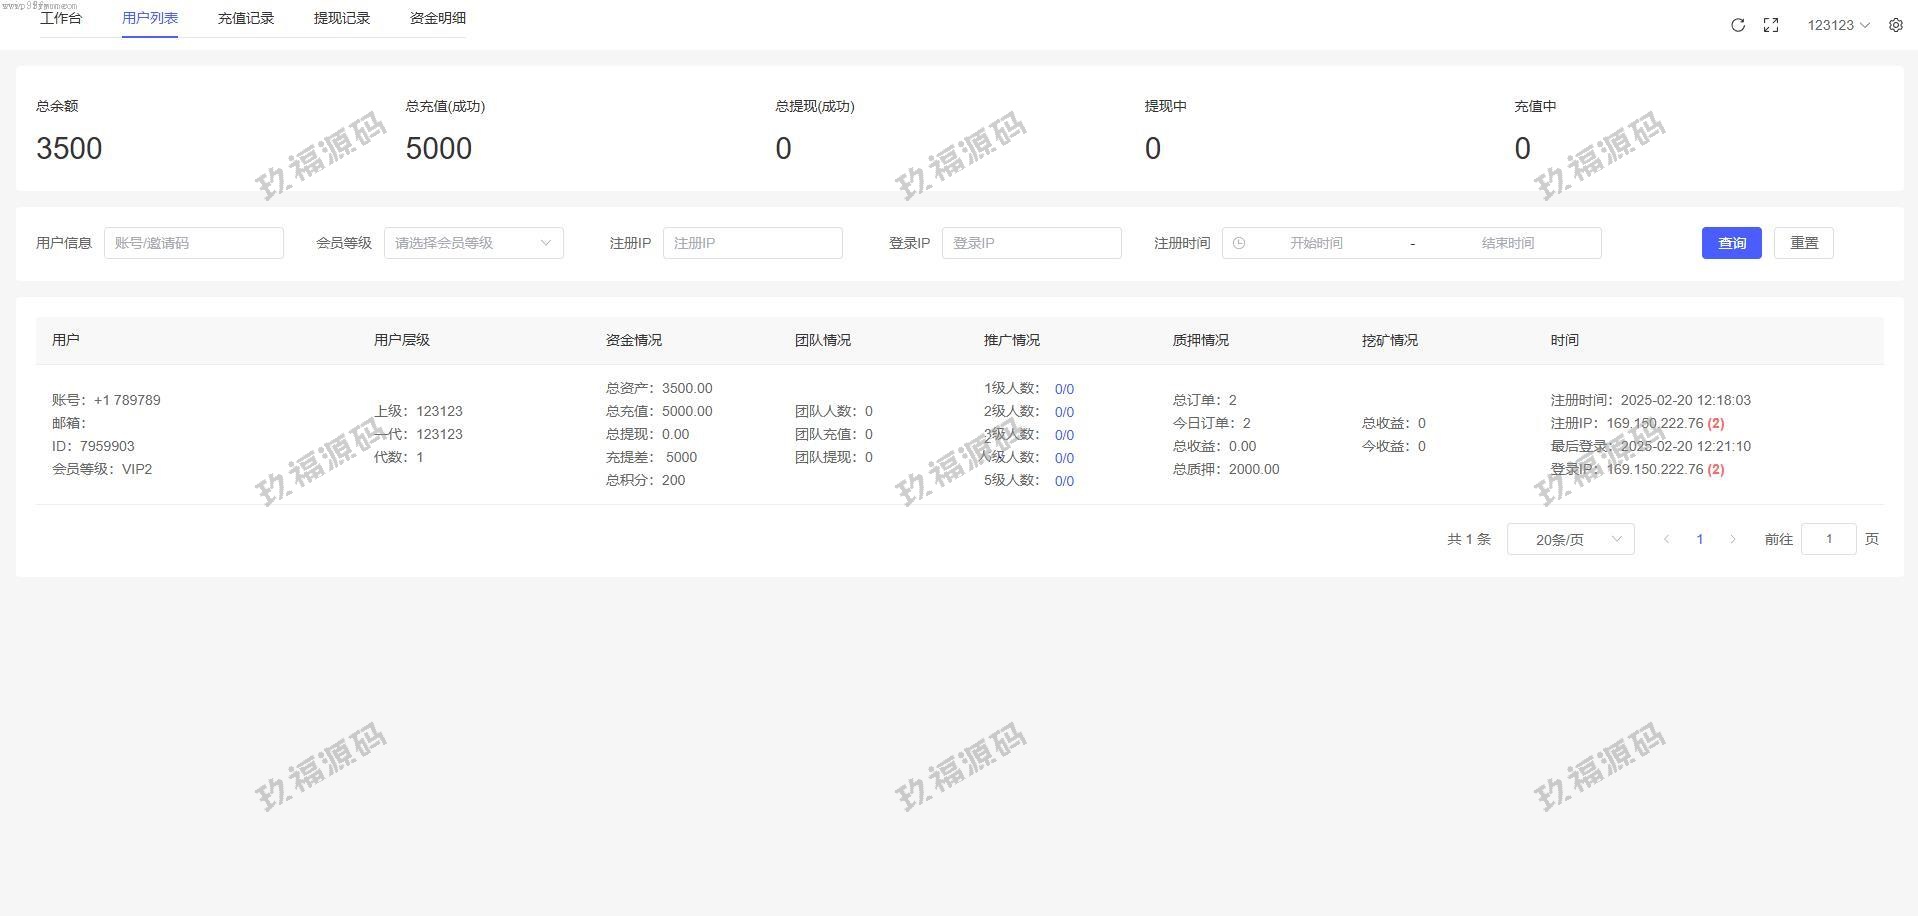Click the 5级人数 0/0 link
1918x916 pixels.
[x=1064, y=481]
